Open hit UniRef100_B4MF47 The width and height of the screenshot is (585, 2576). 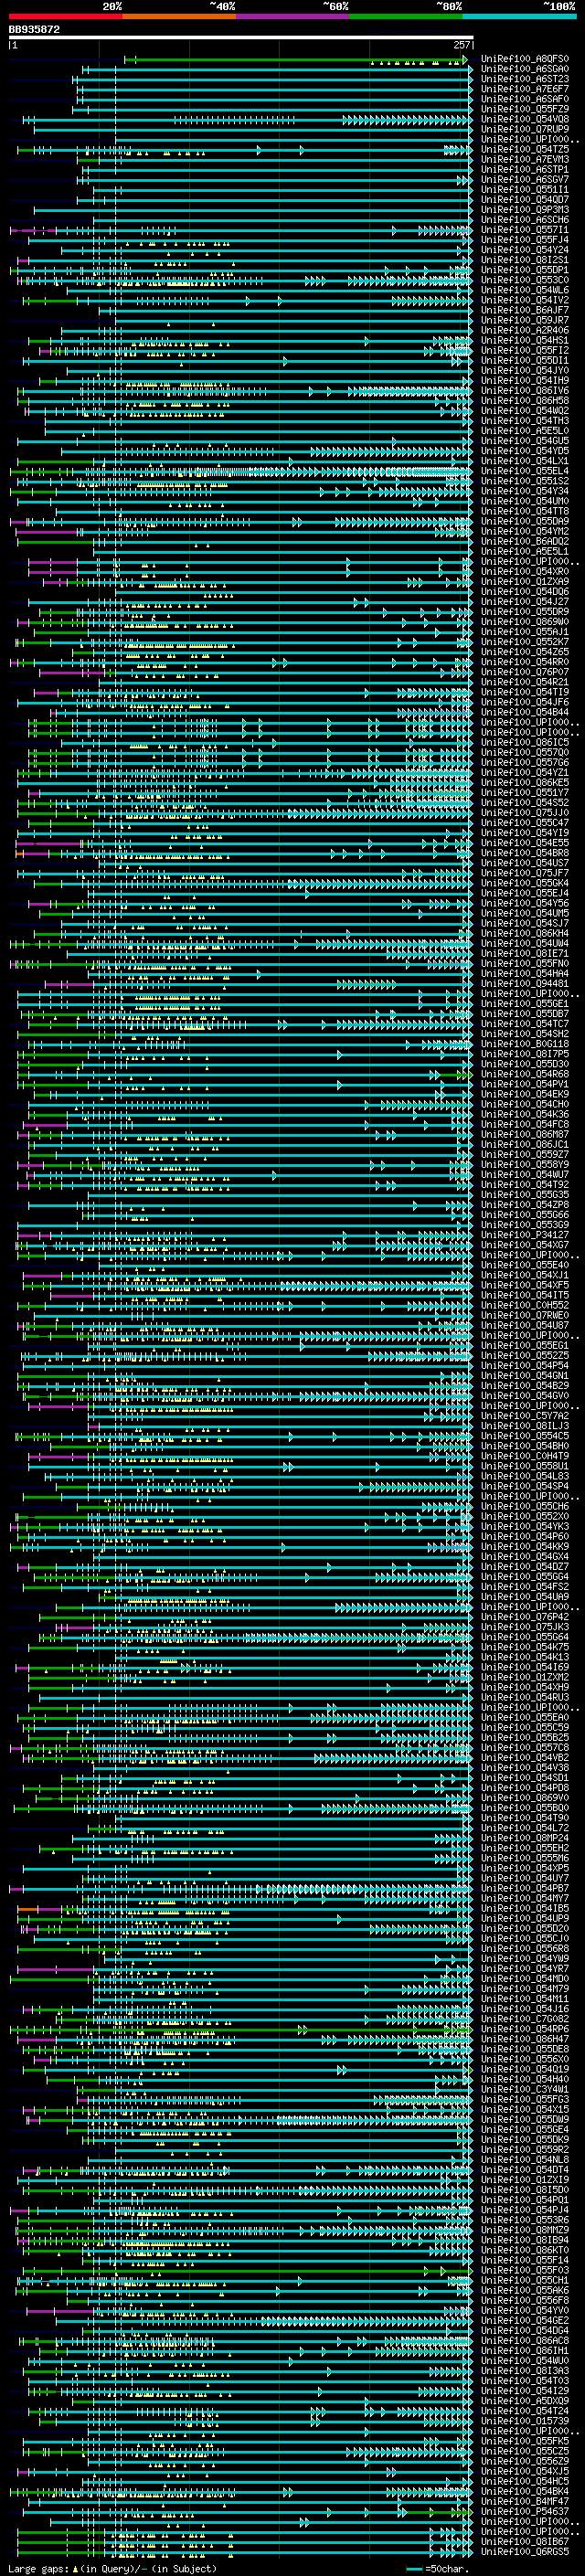point(525,2500)
